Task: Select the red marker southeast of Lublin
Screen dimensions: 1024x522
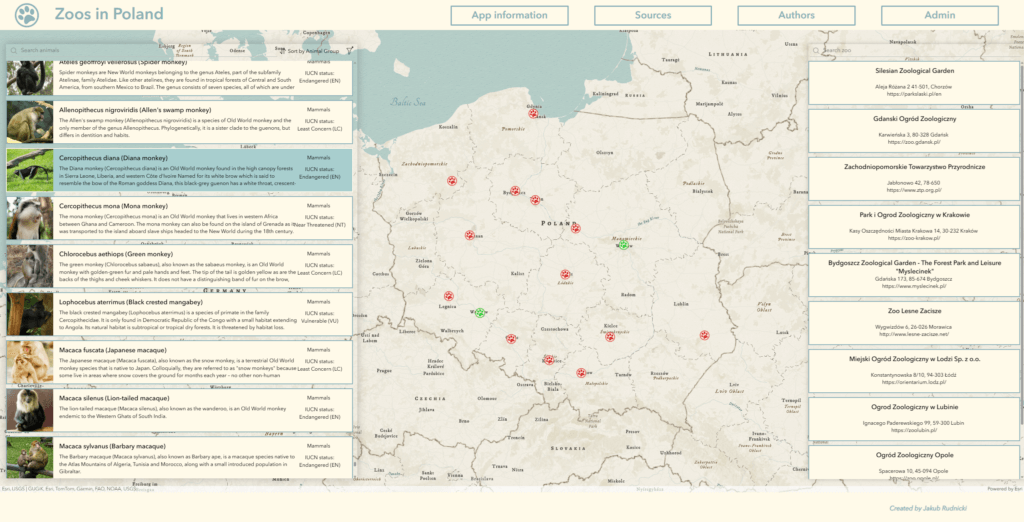Action: (x=705, y=335)
